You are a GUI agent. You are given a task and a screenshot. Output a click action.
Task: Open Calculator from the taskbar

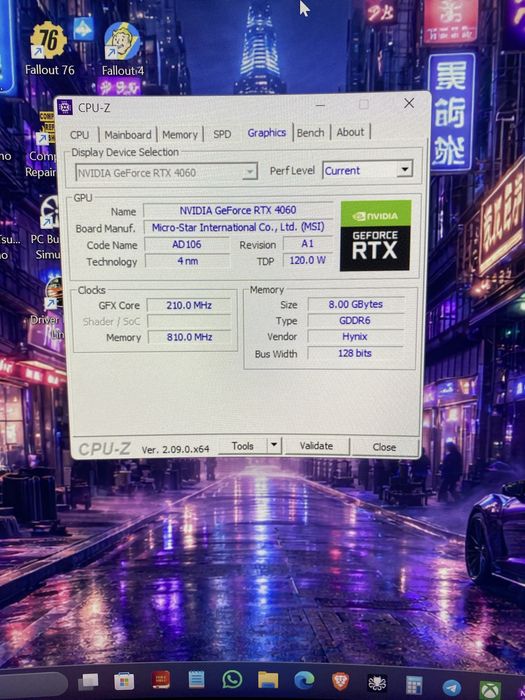[414, 685]
